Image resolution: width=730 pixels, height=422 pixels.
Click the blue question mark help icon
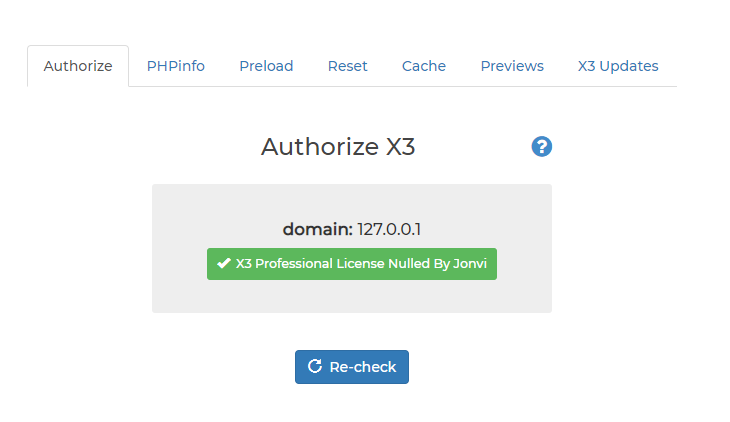[x=542, y=147]
